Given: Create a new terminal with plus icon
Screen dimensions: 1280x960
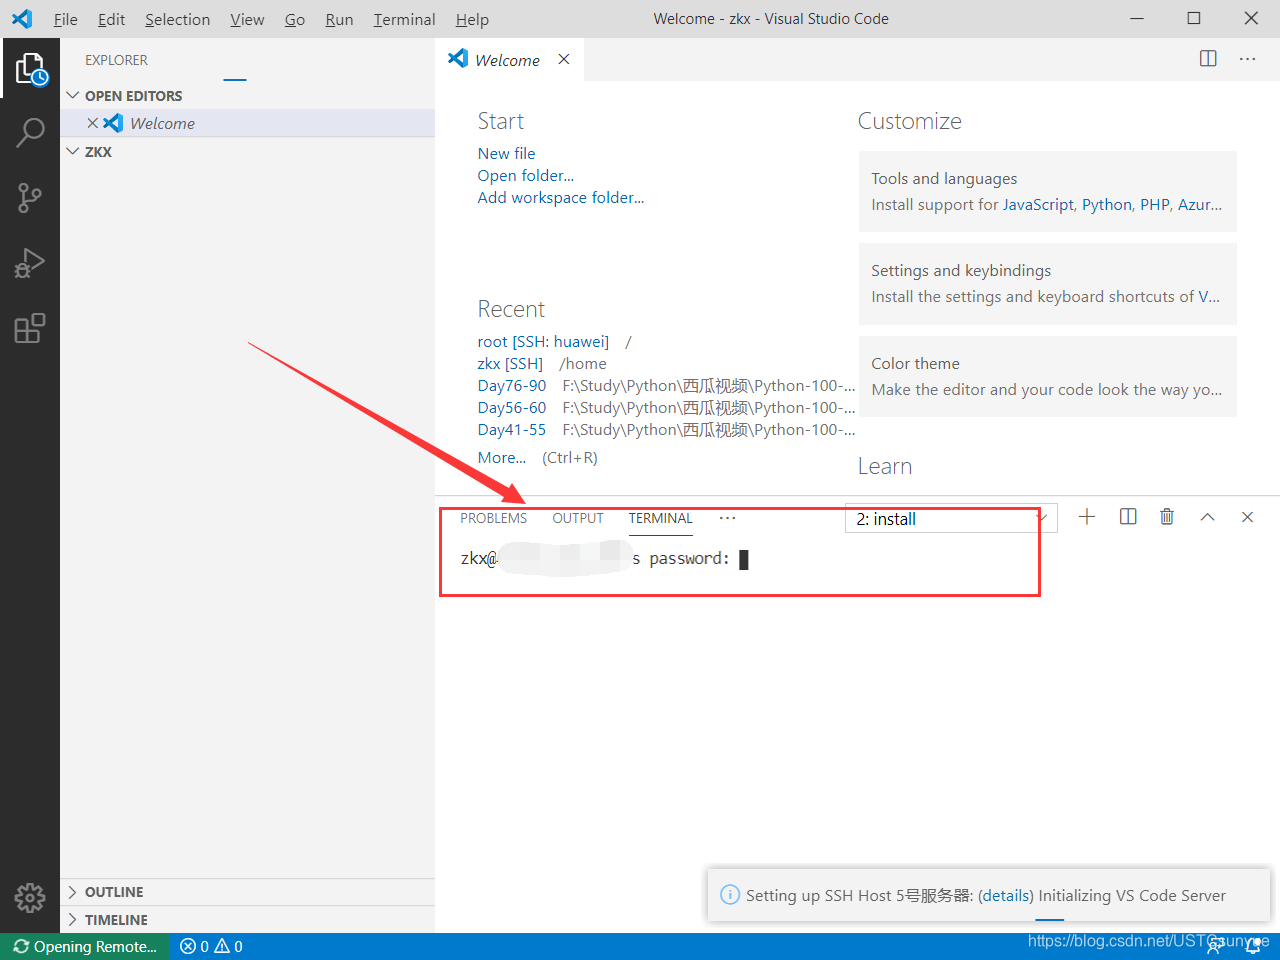Looking at the screenshot, I should pyautogui.click(x=1087, y=517).
